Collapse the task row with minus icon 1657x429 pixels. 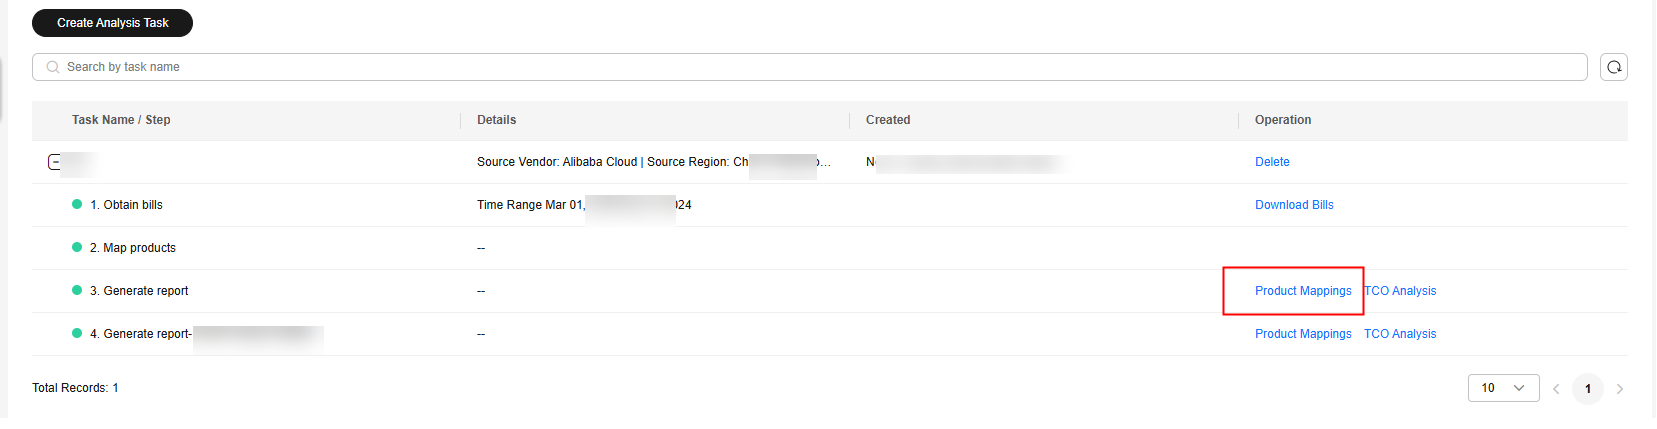point(55,162)
